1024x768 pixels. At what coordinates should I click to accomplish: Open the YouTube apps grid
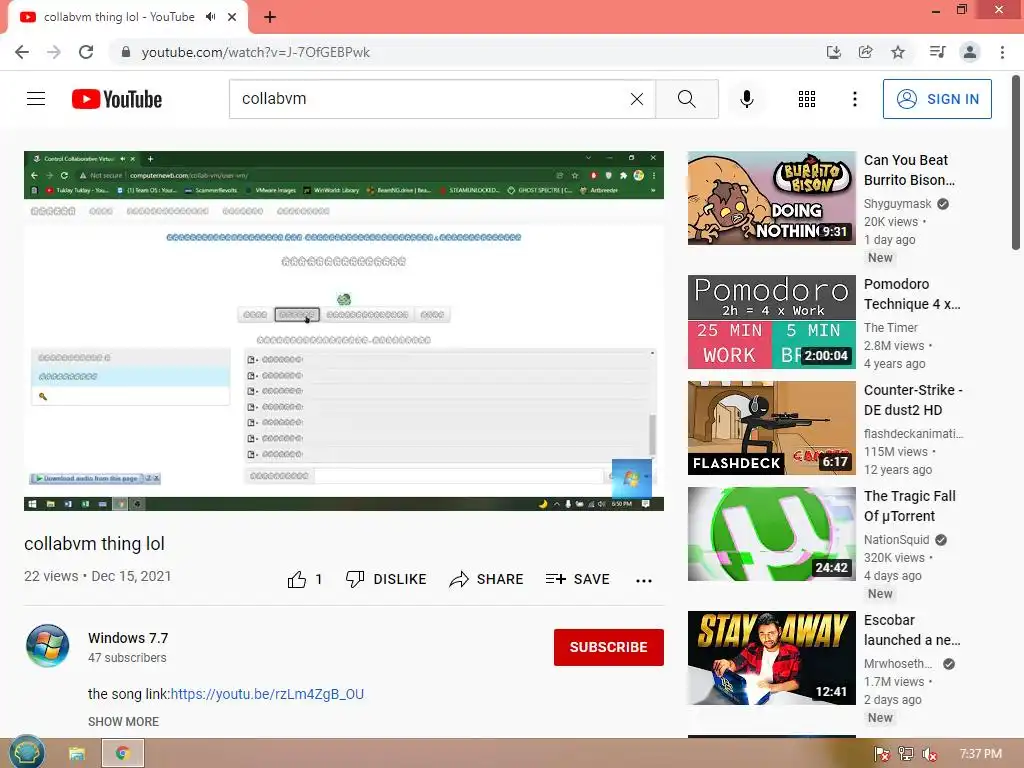point(807,99)
